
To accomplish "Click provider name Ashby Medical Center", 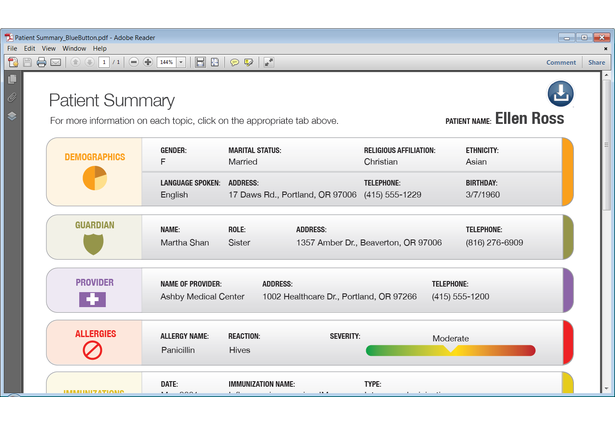I will pyautogui.click(x=202, y=297).
